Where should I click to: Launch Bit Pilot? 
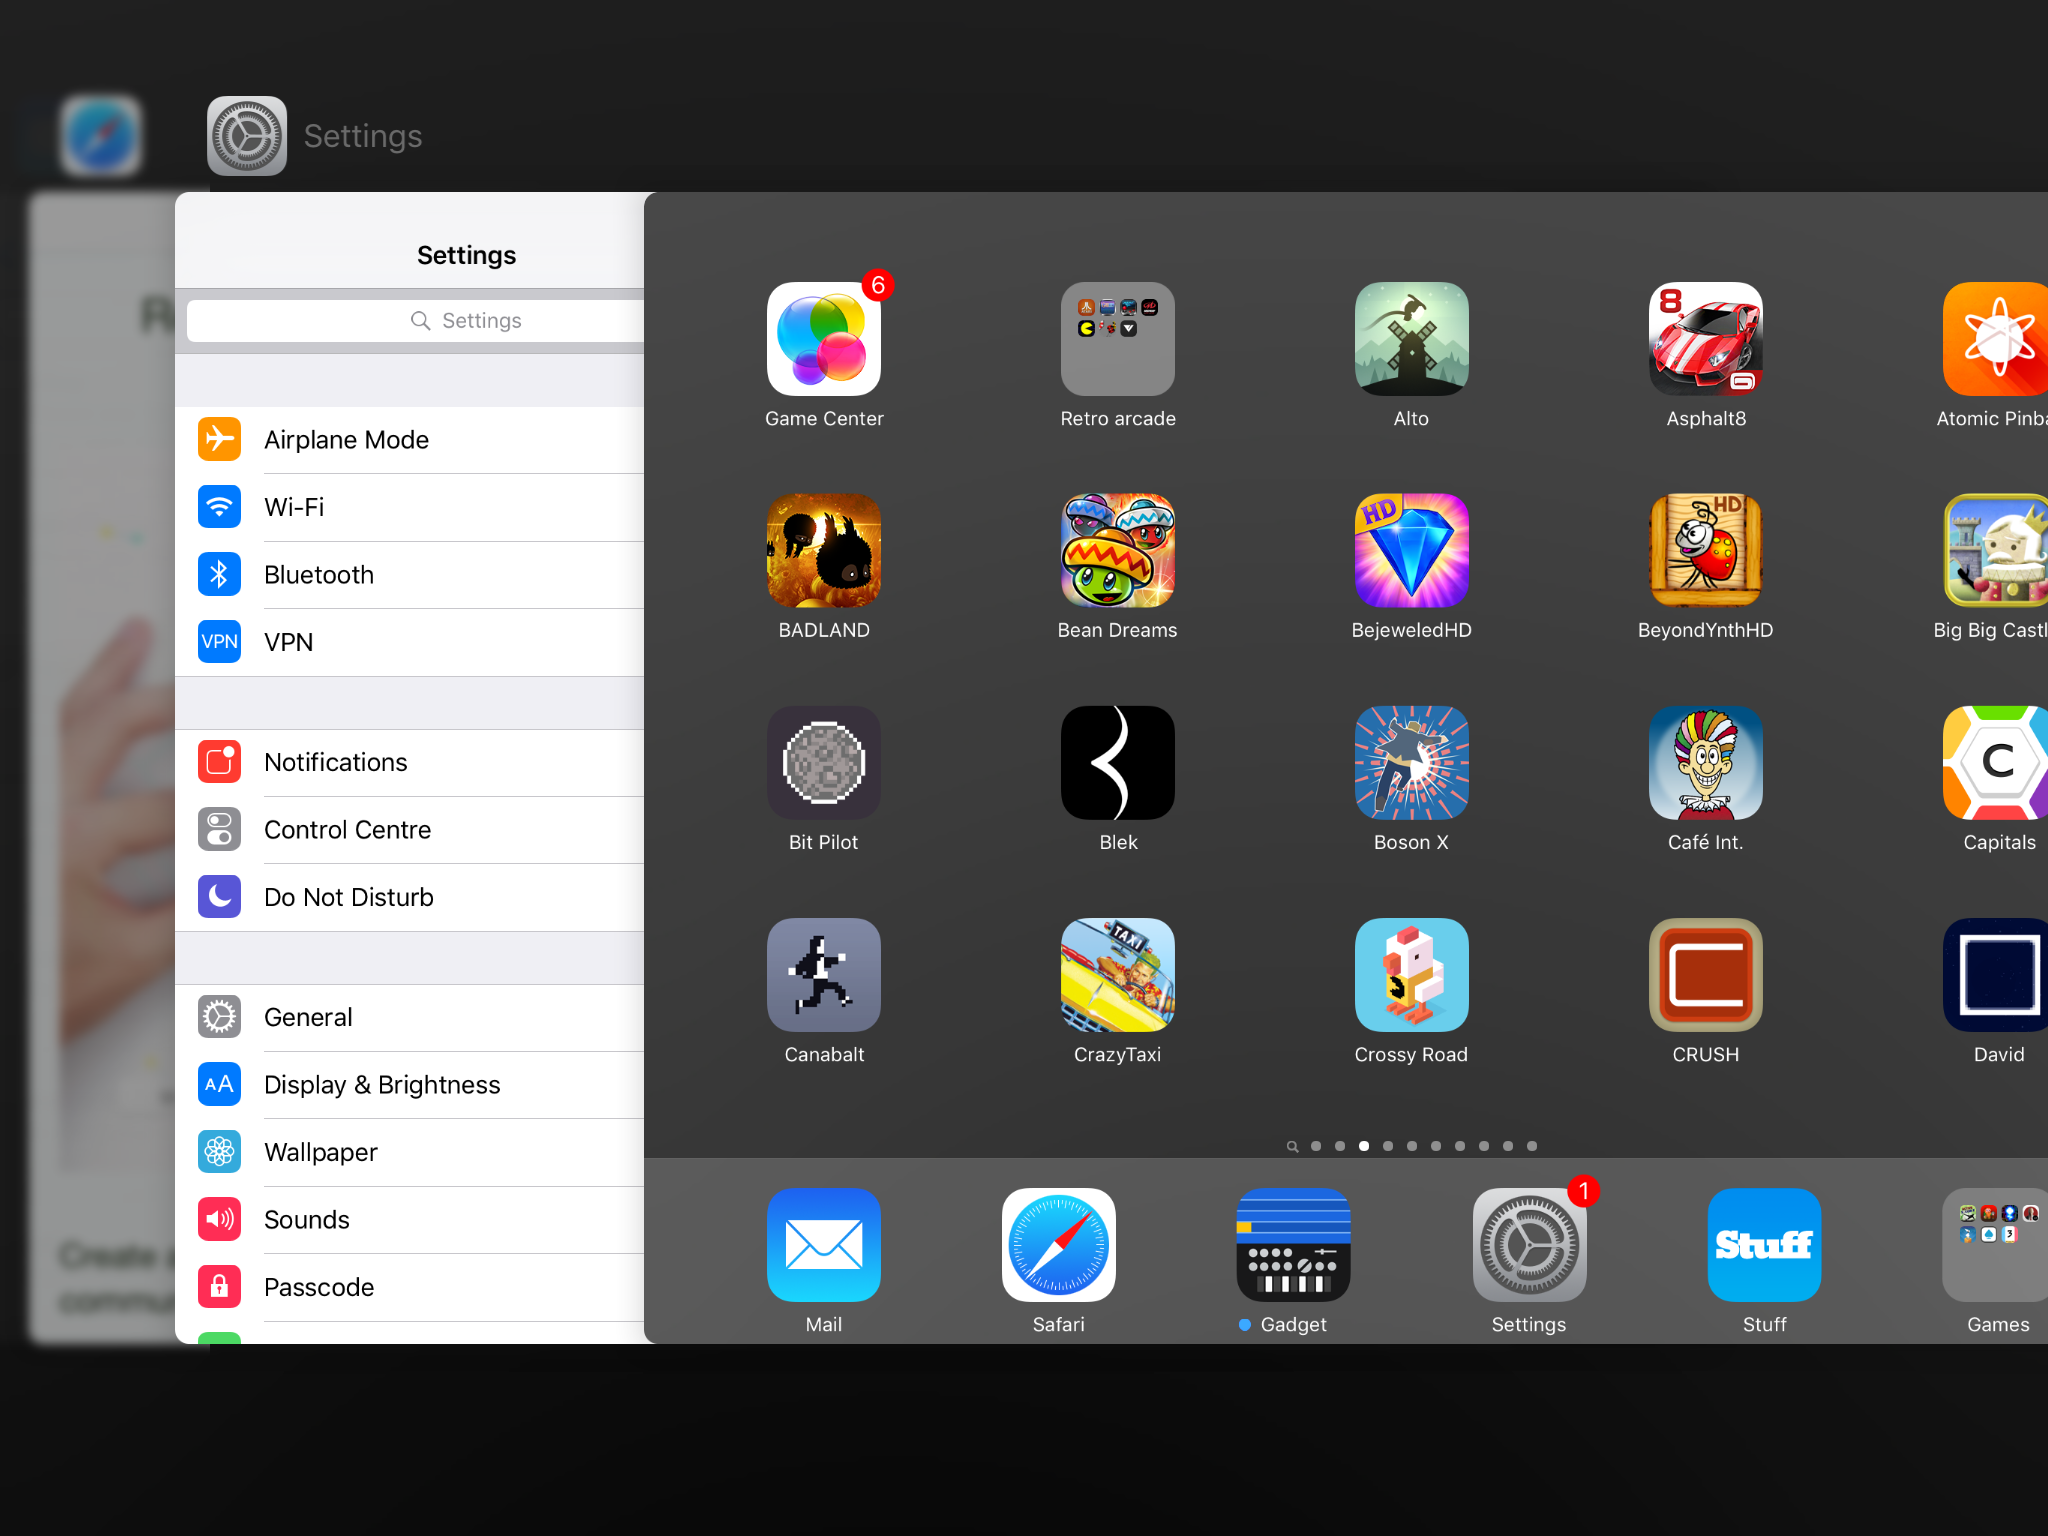pyautogui.click(x=824, y=763)
